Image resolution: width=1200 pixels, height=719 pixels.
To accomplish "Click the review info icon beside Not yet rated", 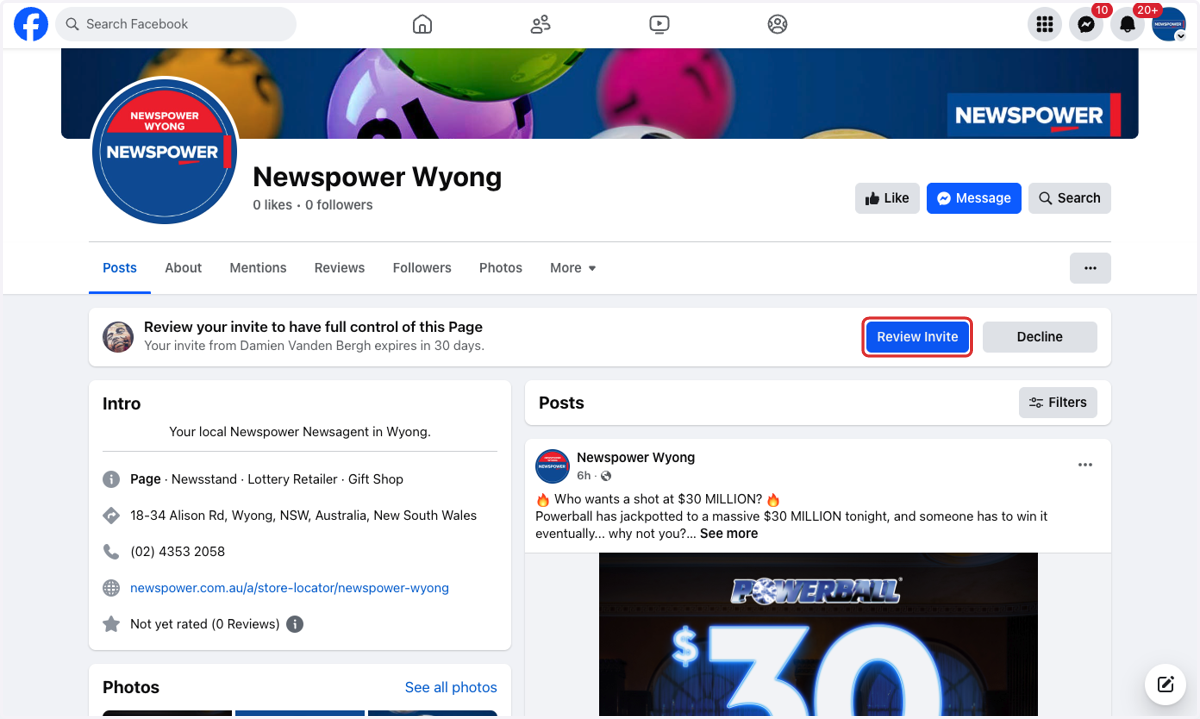I will click(295, 624).
